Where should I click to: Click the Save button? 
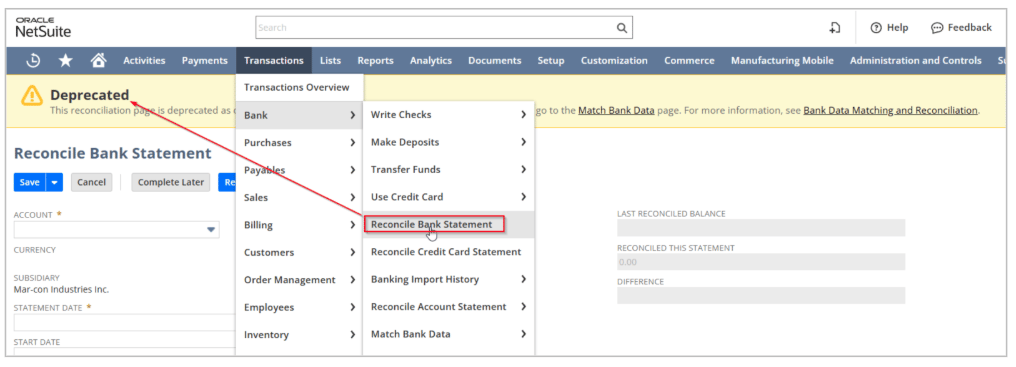point(30,183)
